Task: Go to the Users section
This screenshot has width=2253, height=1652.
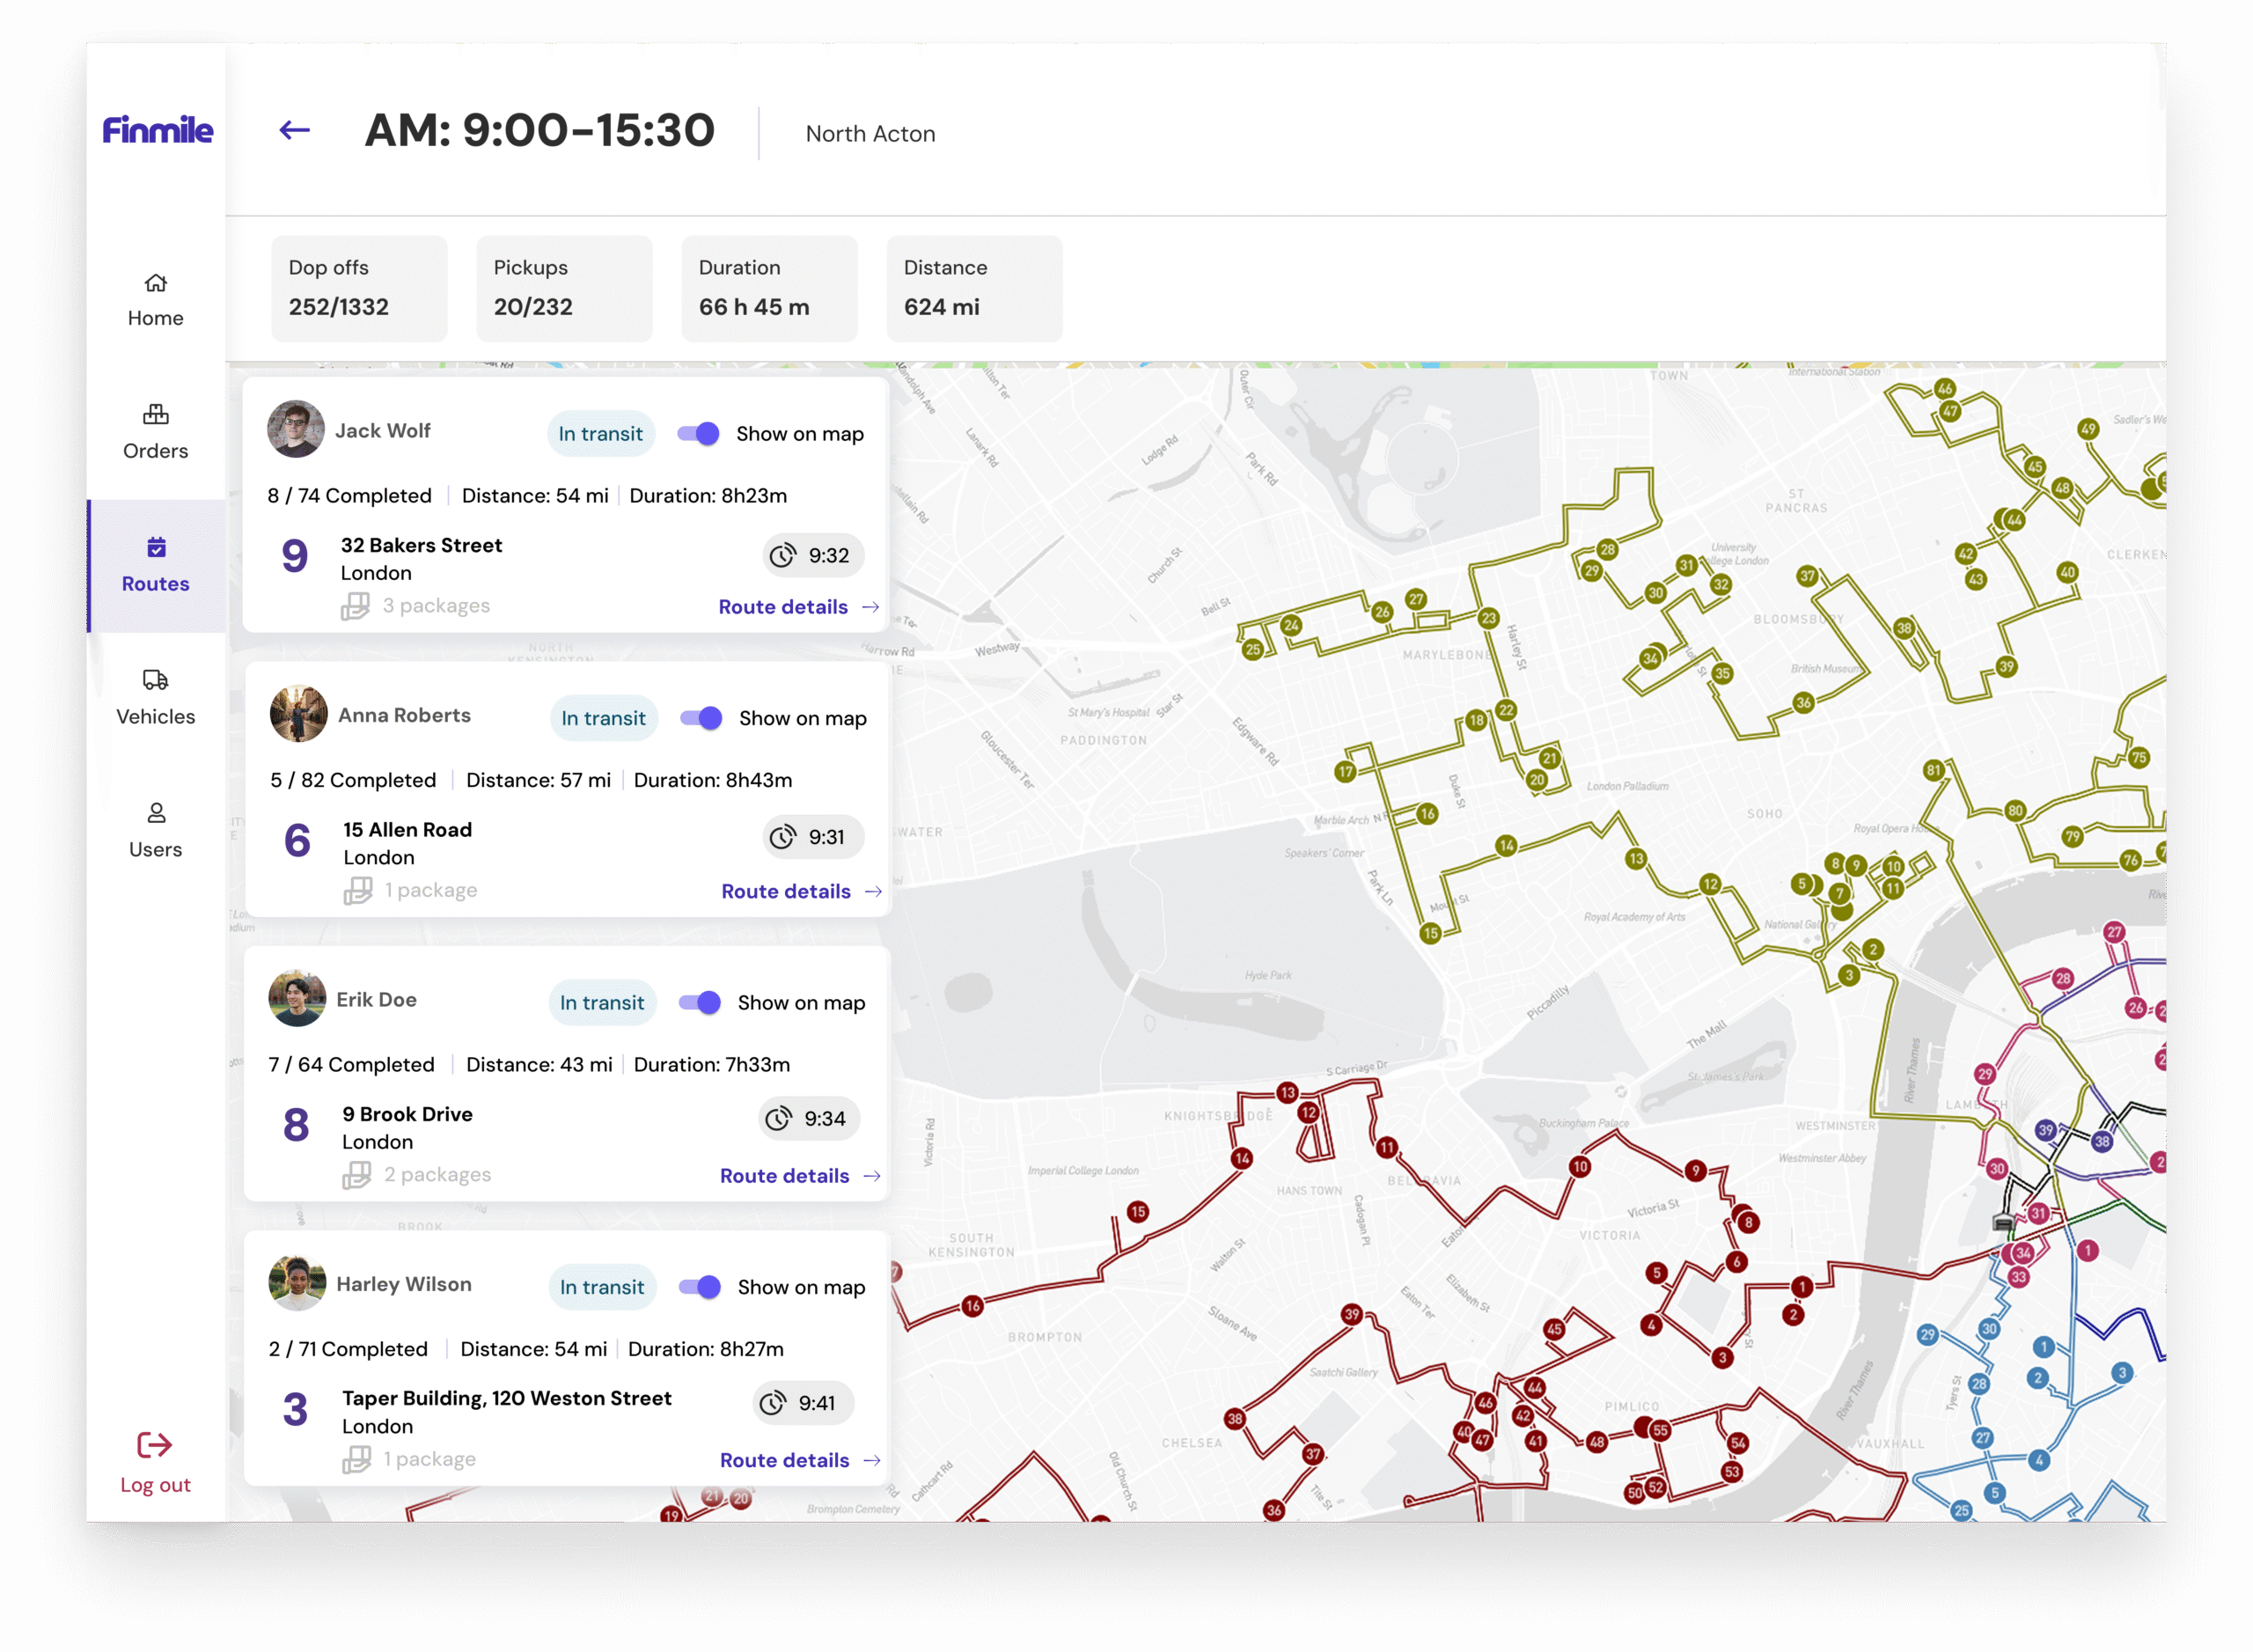Action: click(155, 830)
